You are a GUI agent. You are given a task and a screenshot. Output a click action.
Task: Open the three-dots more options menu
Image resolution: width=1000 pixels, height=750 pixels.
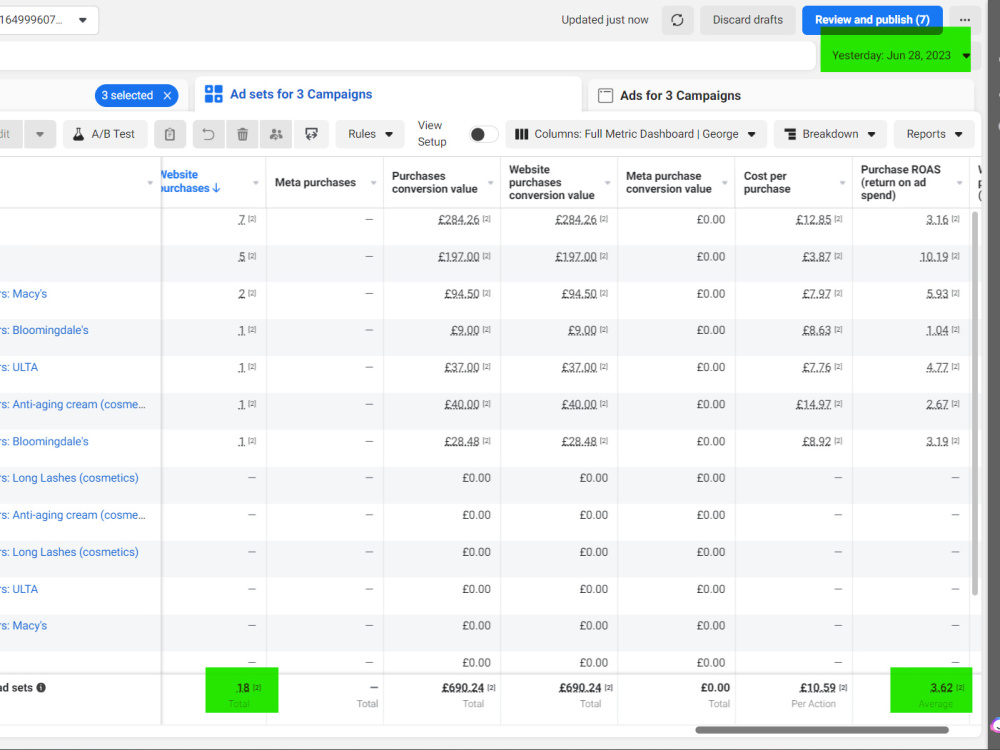pos(964,20)
